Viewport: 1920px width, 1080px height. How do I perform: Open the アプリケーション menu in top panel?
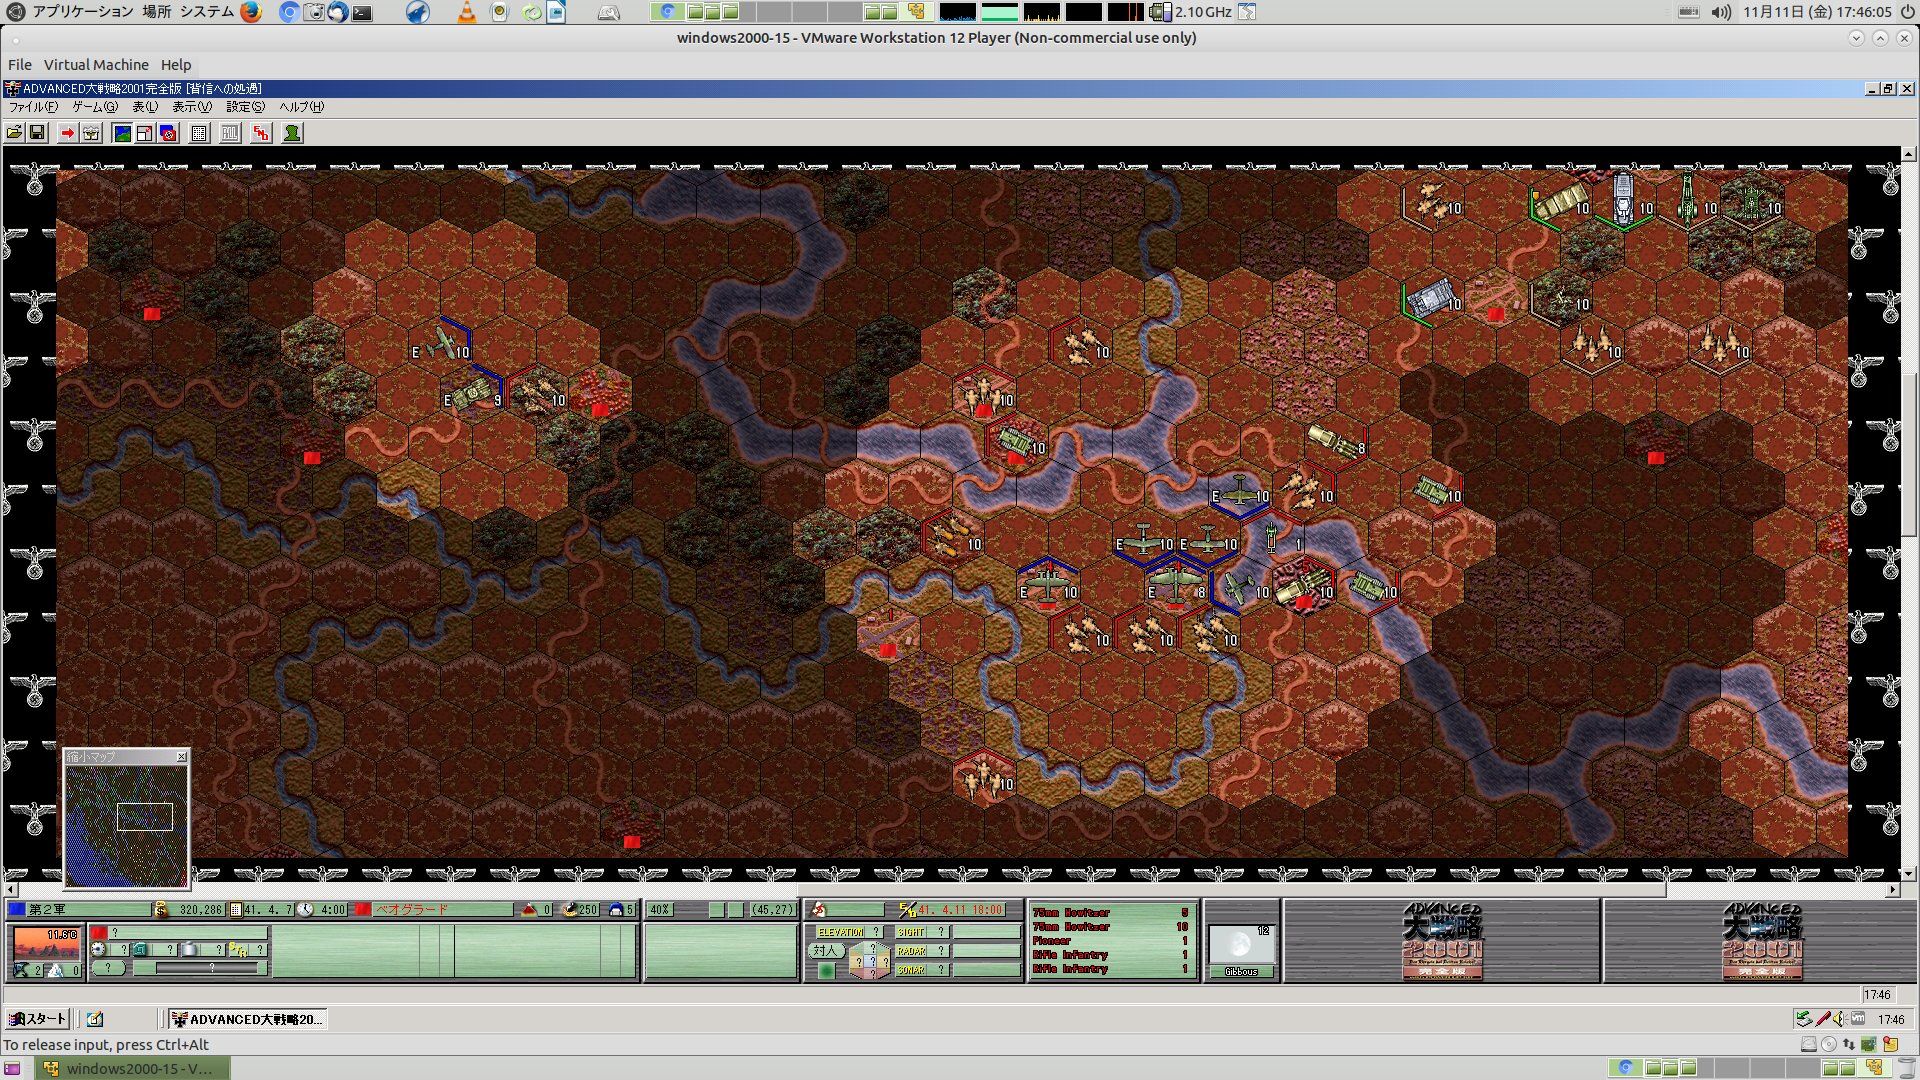(x=82, y=12)
